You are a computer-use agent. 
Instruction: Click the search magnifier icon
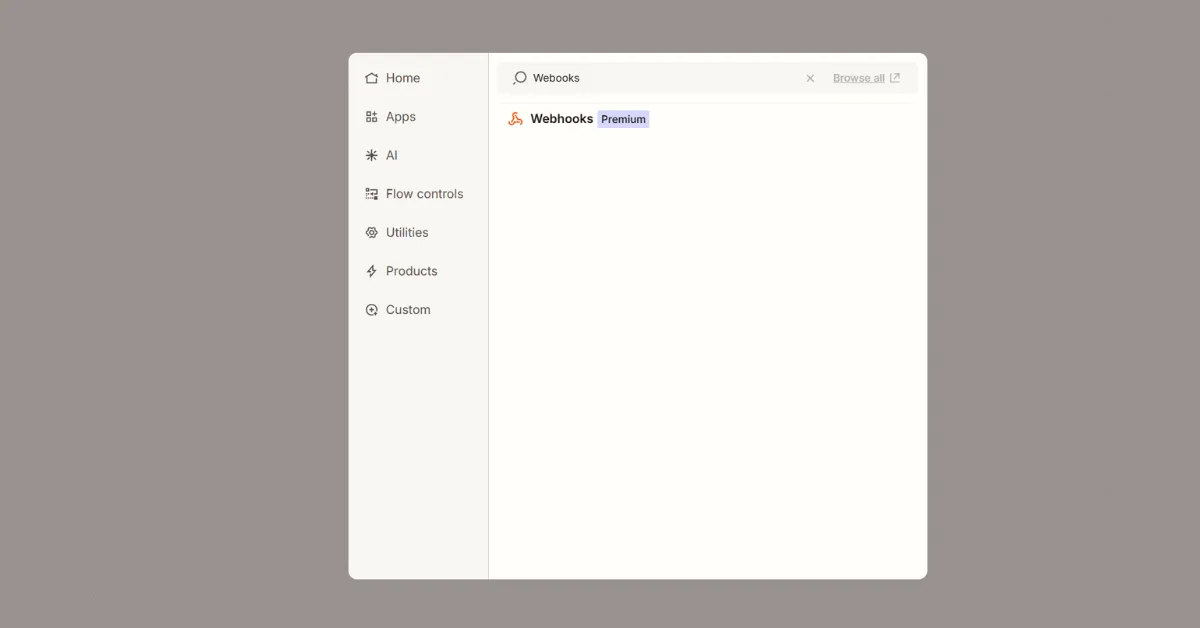point(519,78)
